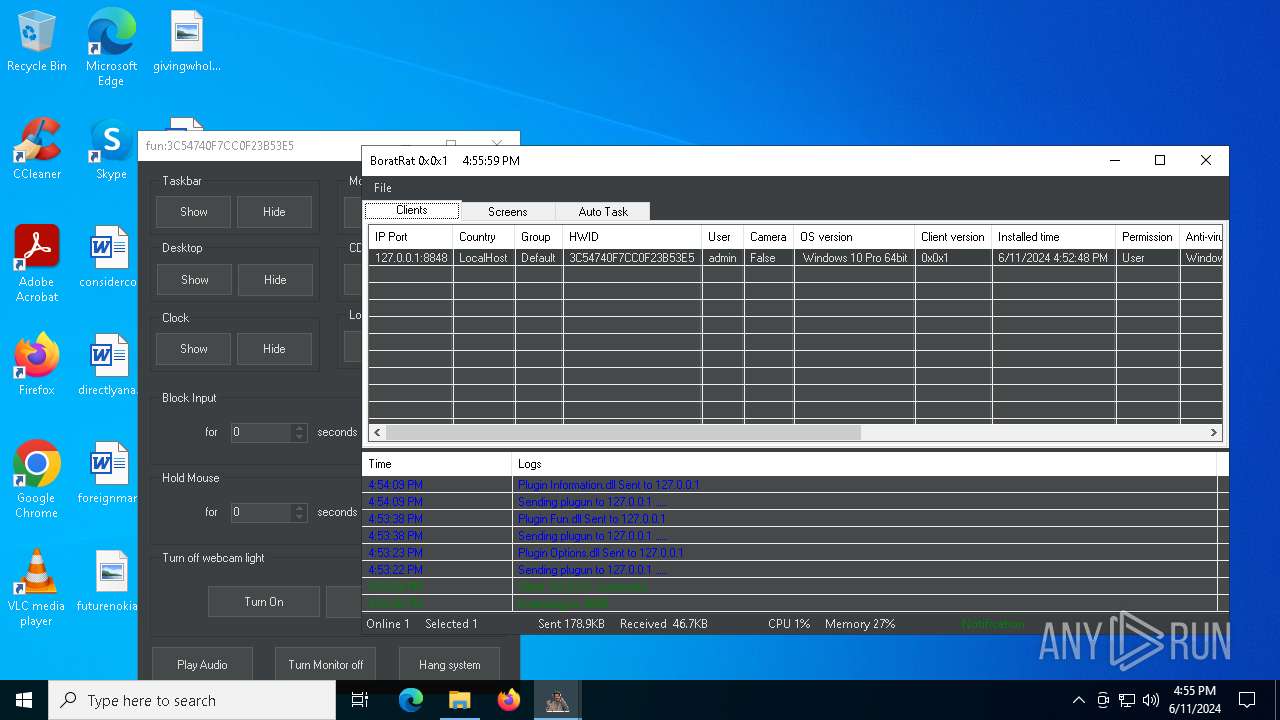
Task: Switch to the Auto Task tab
Action: pos(603,212)
